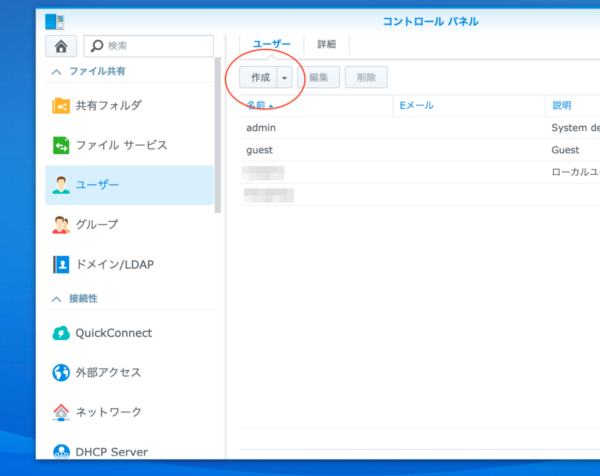This screenshot has height=476, width=600.
Task: Click the Control Panel home icon
Action: click(x=61, y=46)
